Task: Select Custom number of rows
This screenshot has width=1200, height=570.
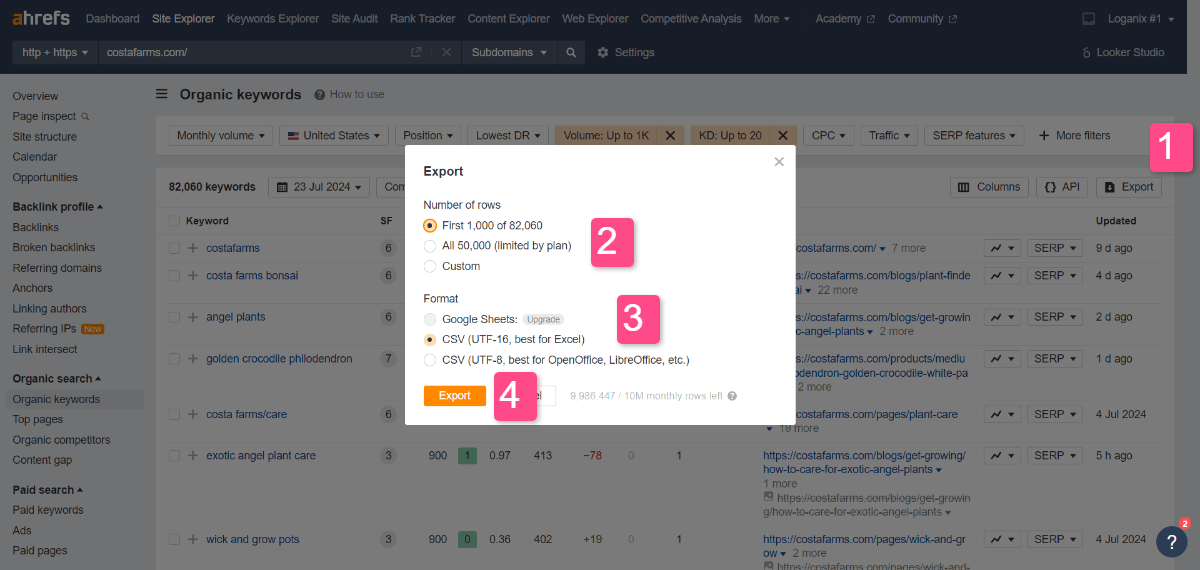Action: point(430,266)
